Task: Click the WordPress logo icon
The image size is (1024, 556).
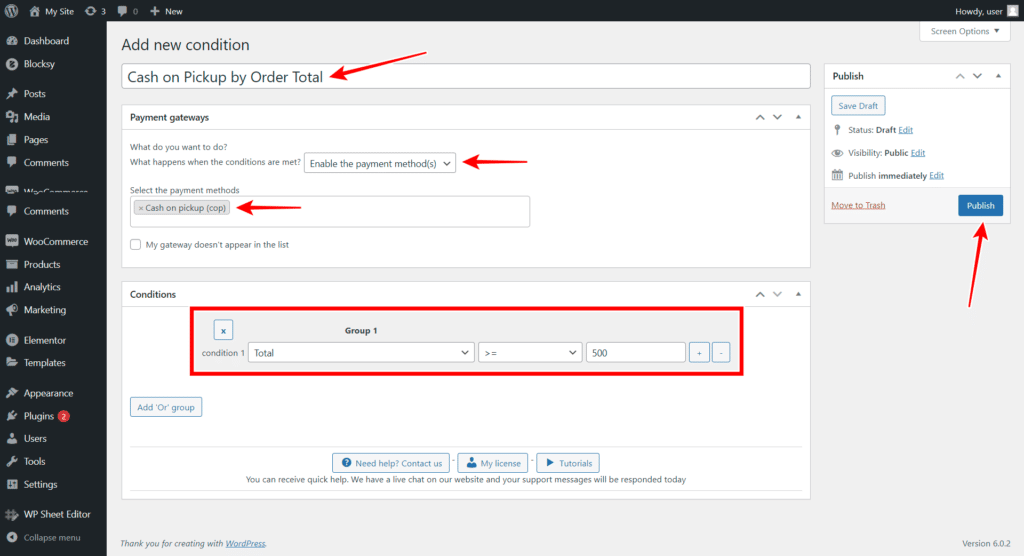Action: [12, 11]
